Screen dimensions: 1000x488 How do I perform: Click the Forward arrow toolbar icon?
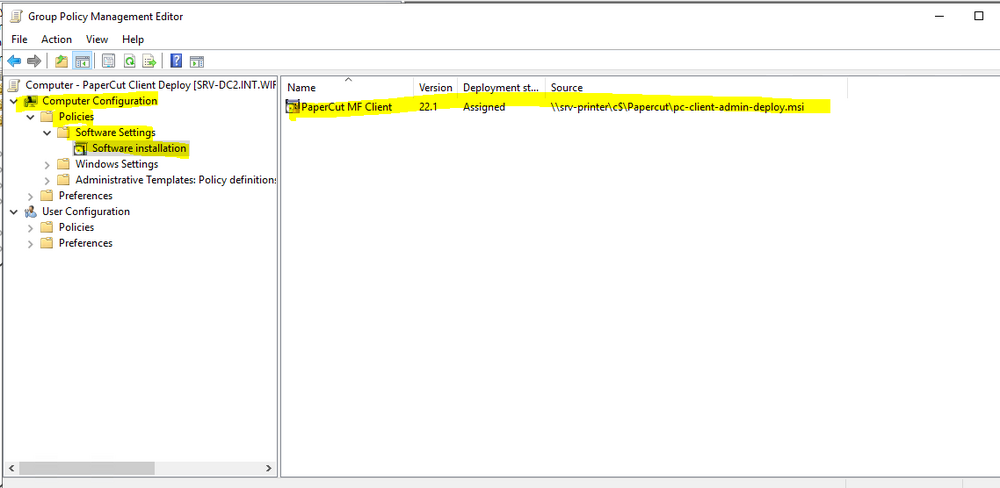pyautogui.click(x=34, y=61)
